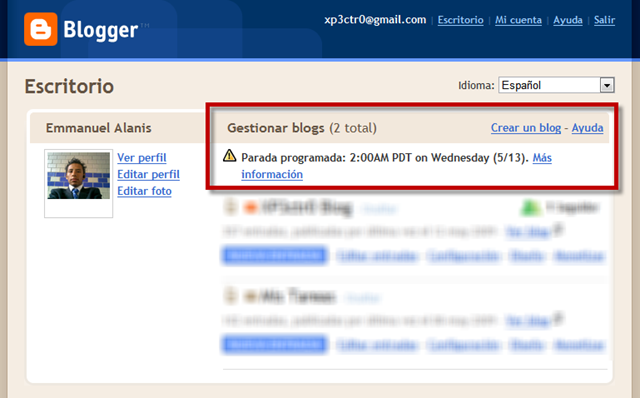Sign out with the Salir link
Screen dimensions: 640x398
(x=604, y=20)
